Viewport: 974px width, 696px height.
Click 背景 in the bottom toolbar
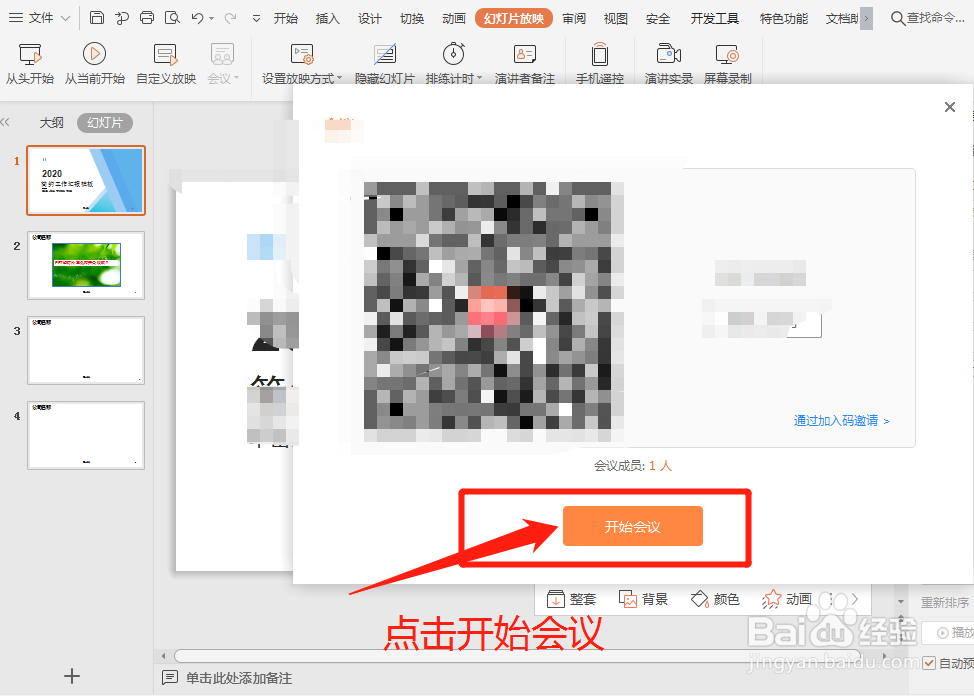pos(644,599)
